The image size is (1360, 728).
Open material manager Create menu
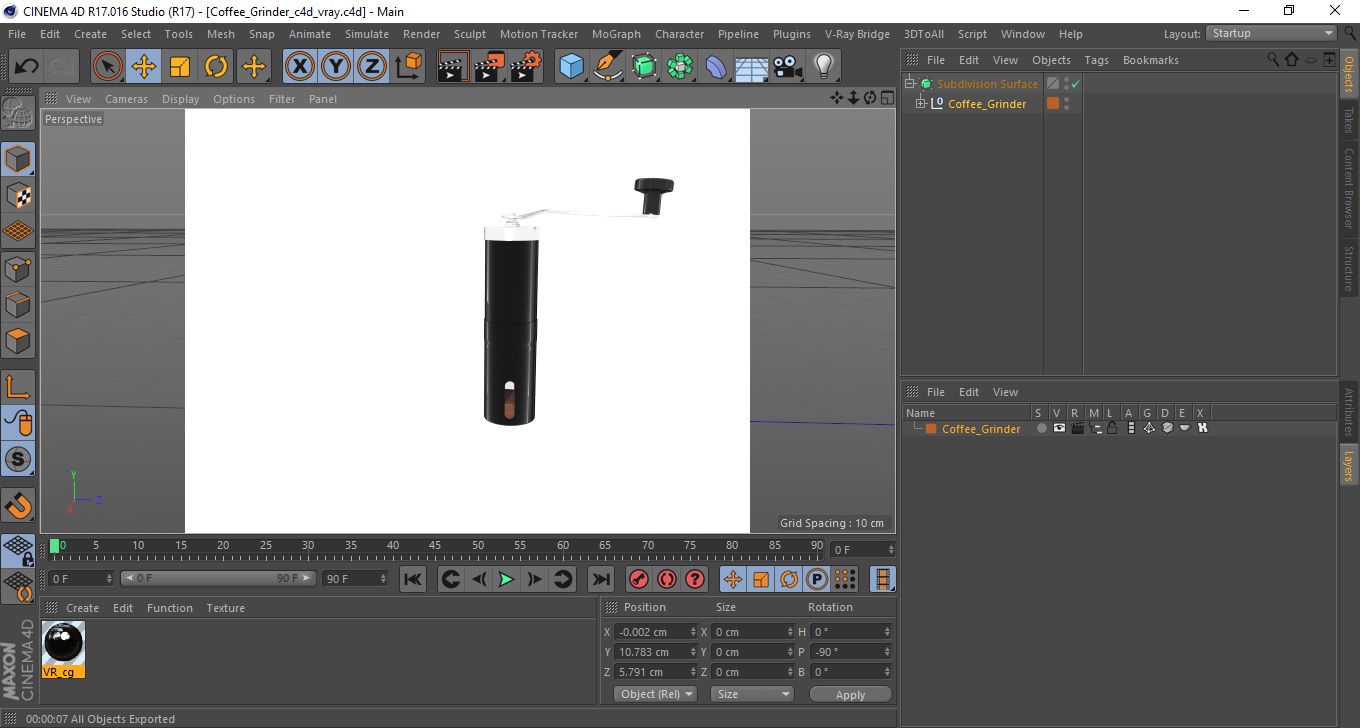pyautogui.click(x=82, y=608)
